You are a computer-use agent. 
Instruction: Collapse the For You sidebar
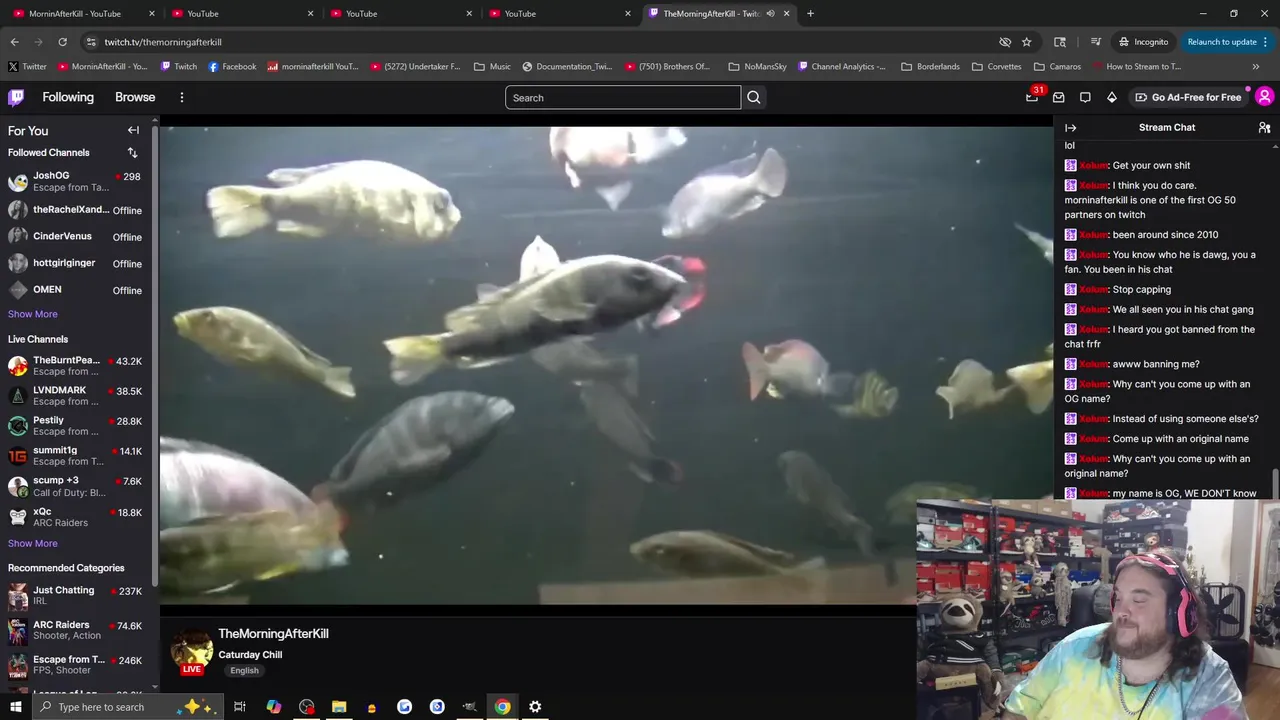(133, 130)
